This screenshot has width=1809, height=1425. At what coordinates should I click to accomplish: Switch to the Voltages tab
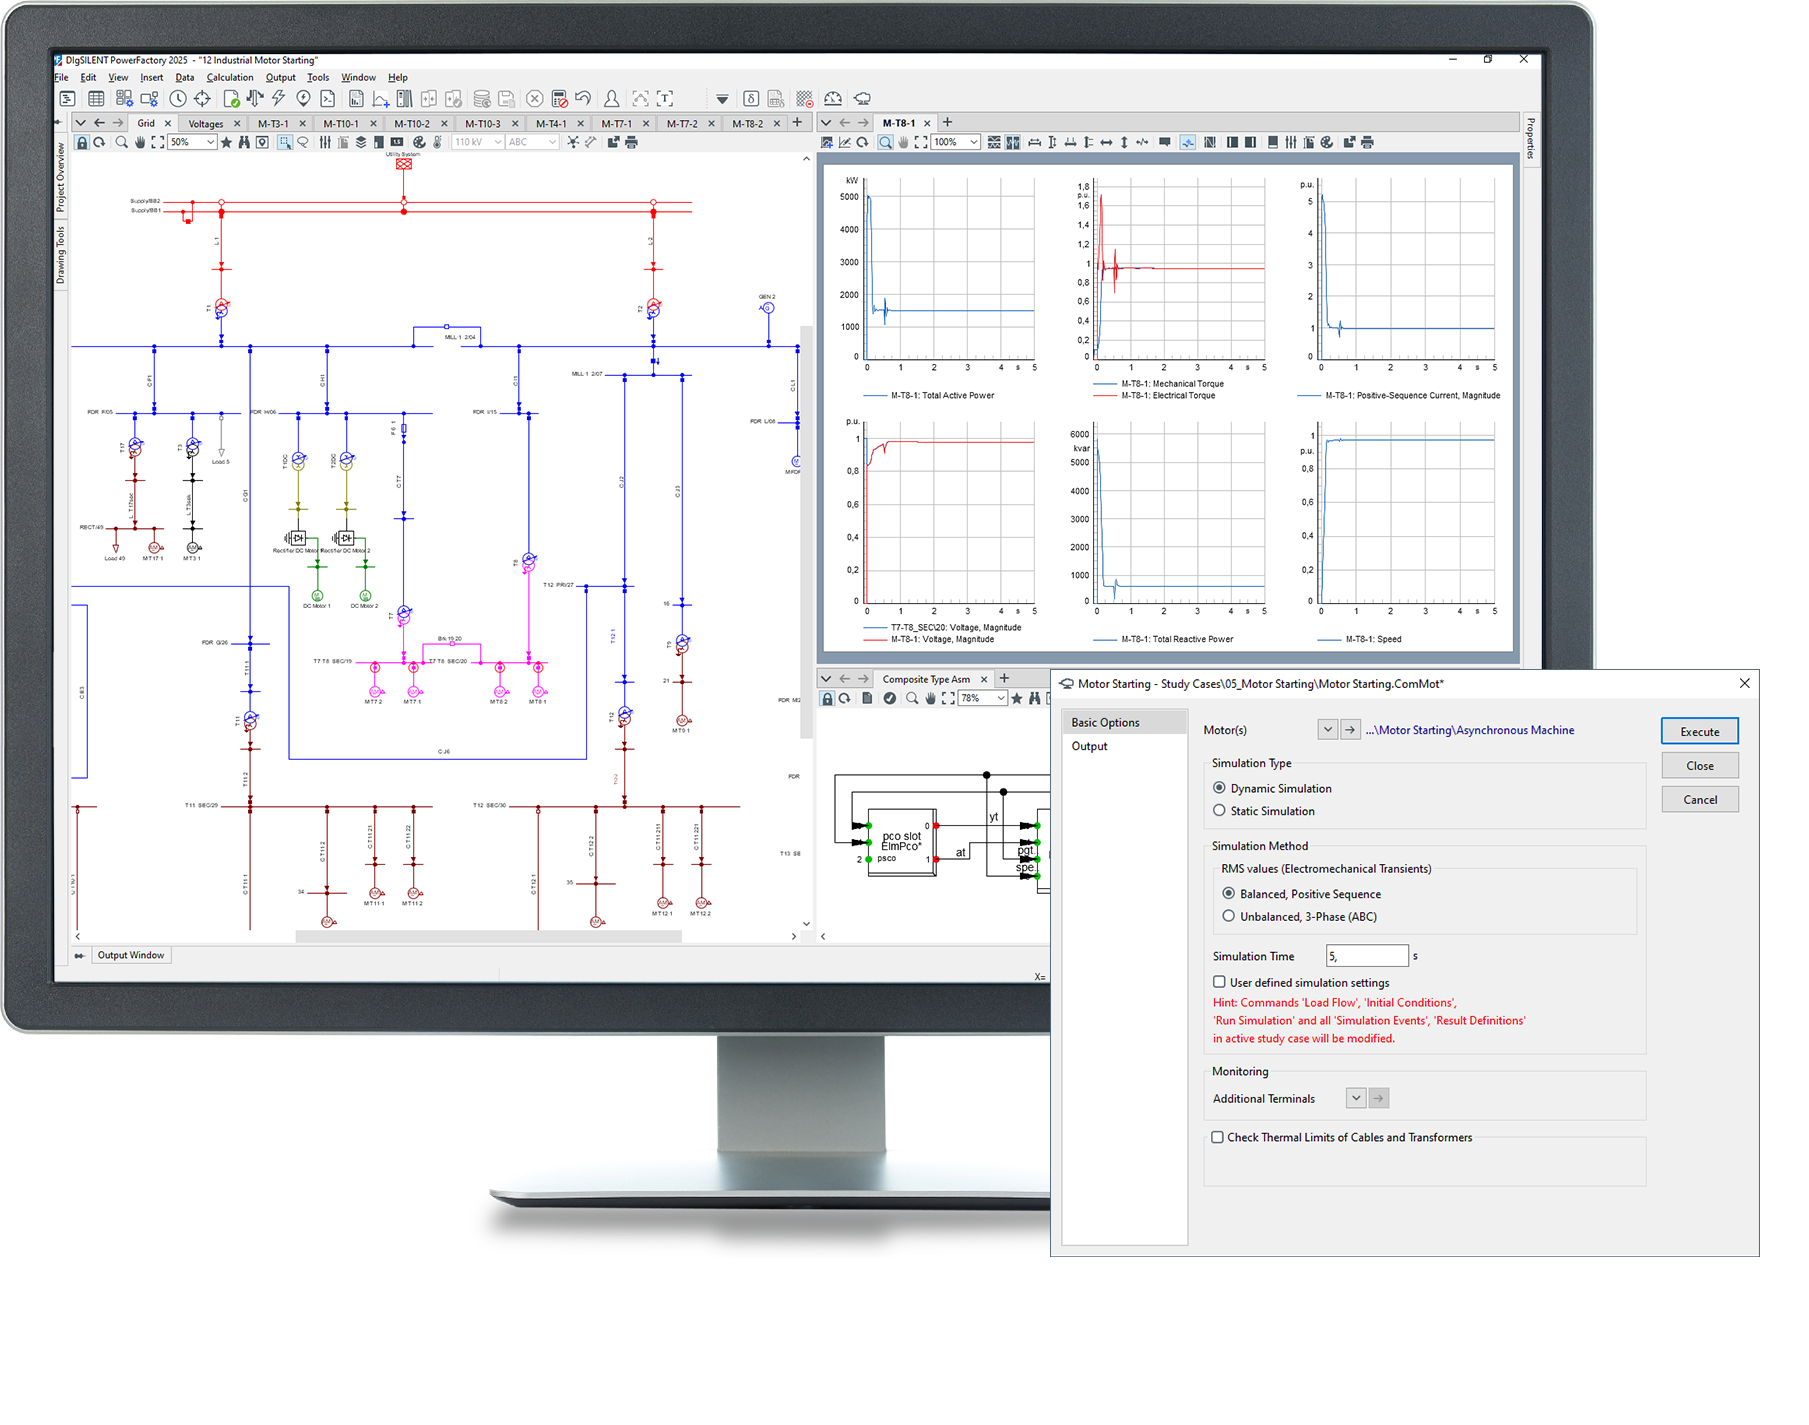pyautogui.click(x=206, y=124)
